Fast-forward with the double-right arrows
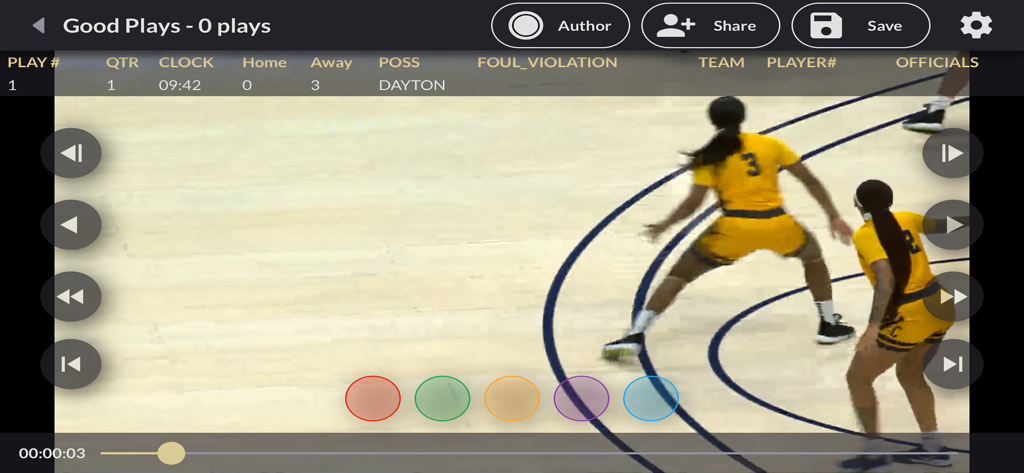Screen dimensions: 1024x473 coord(953,297)
